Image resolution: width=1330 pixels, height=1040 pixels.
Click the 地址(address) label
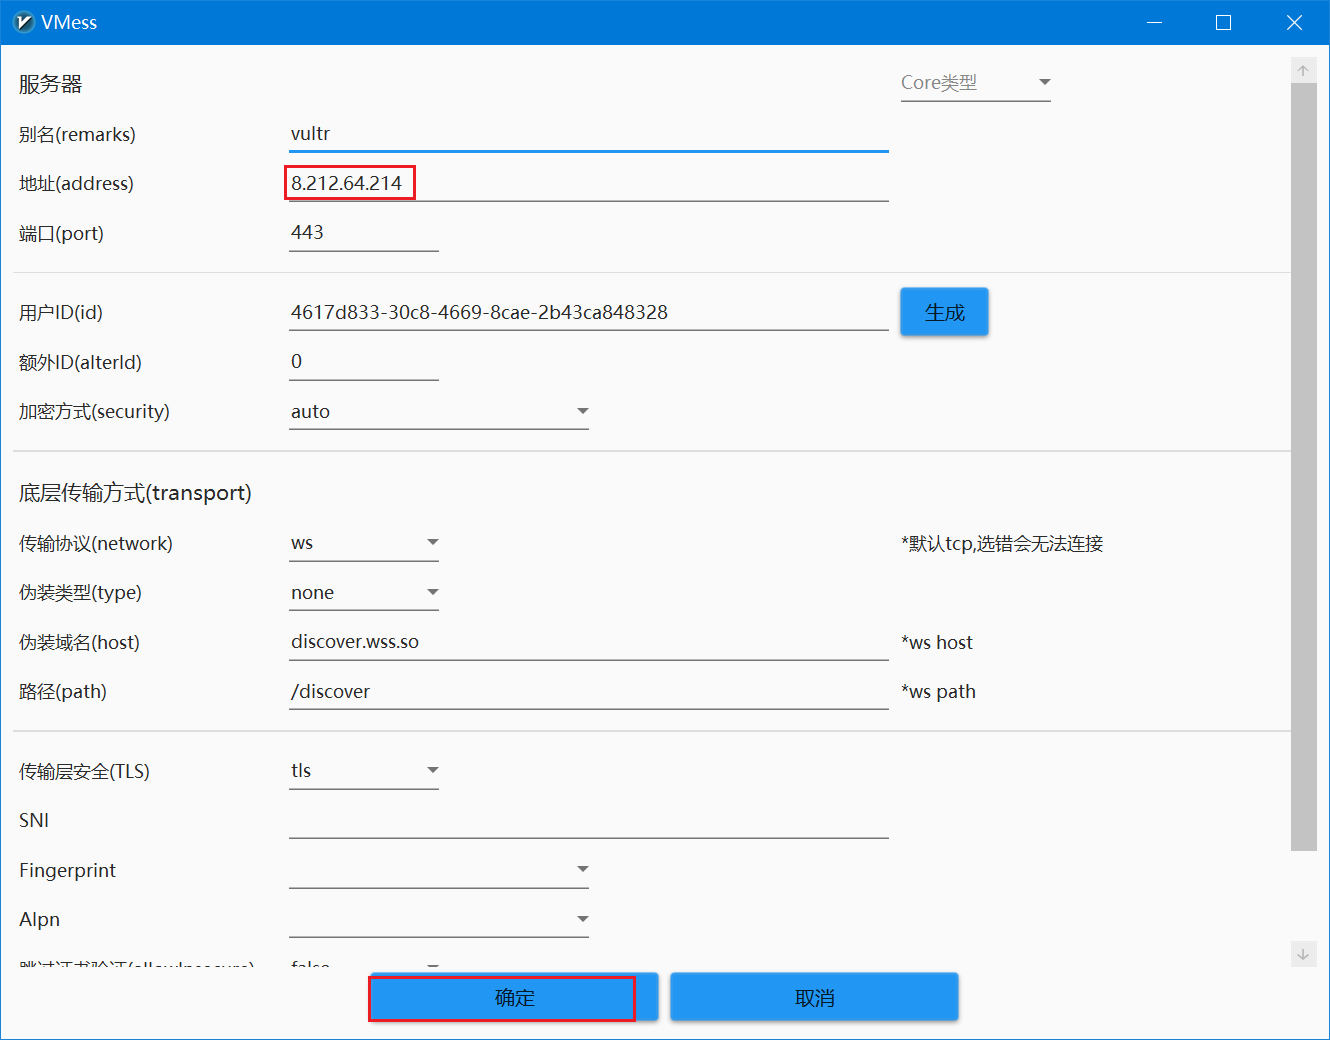[x=76, y=183]
